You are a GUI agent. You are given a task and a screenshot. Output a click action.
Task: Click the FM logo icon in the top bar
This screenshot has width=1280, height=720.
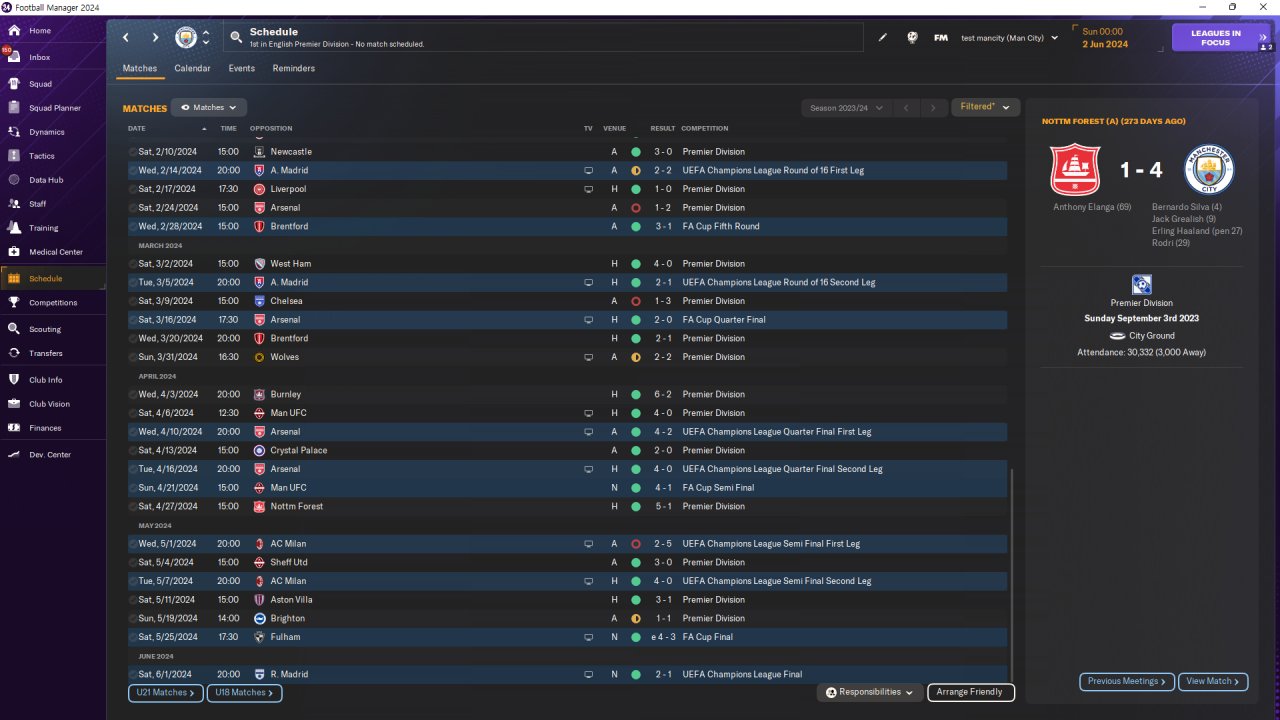coord(941,38)
